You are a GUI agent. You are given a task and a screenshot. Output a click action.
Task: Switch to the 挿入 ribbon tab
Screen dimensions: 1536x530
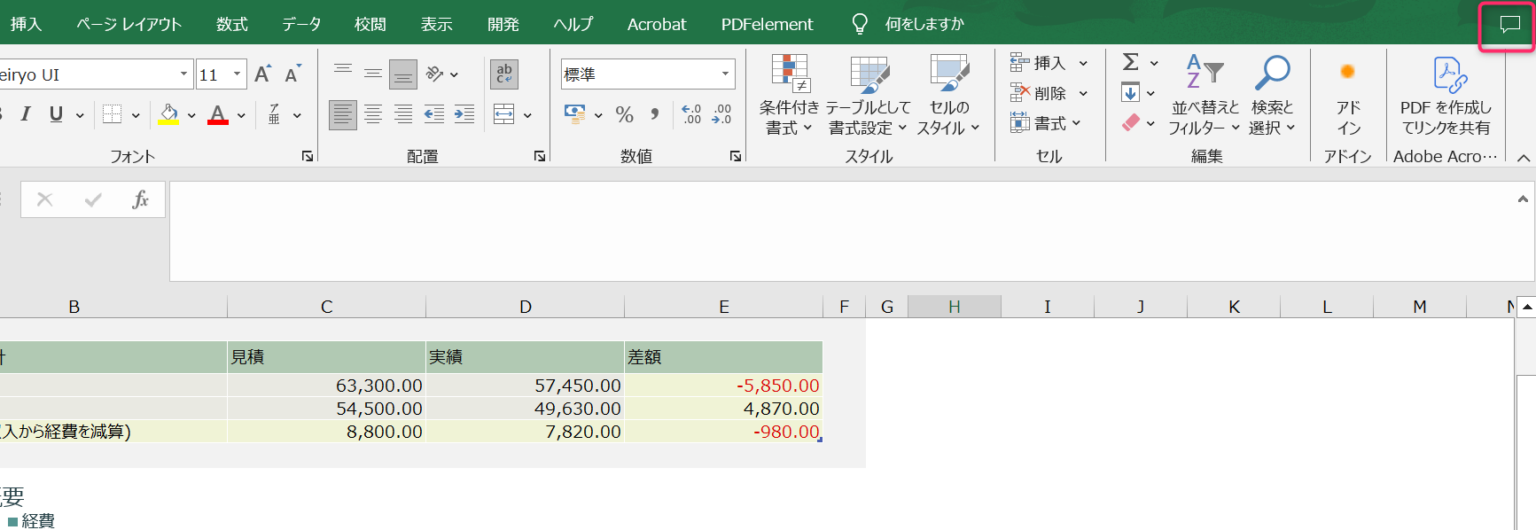pyautogui.click(x=25, y=24)
